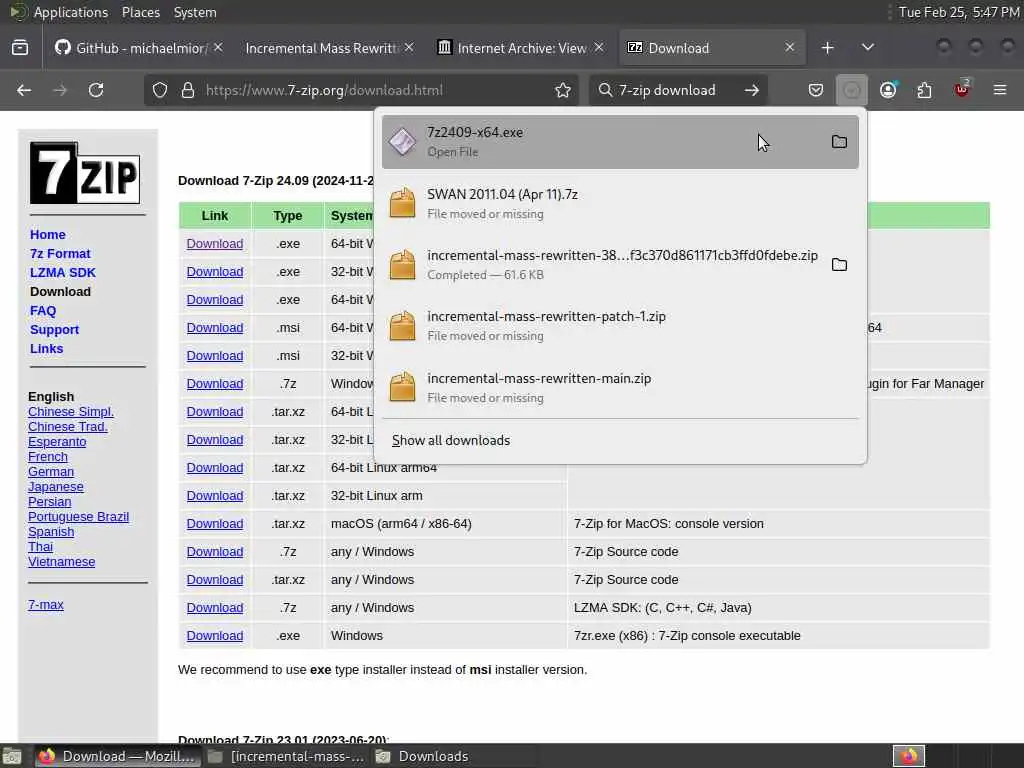This screenshot has height=768, width=1024.
Task: Expand the list all tabs chevron
Action: pyautogui.click(x=867, y=48)
